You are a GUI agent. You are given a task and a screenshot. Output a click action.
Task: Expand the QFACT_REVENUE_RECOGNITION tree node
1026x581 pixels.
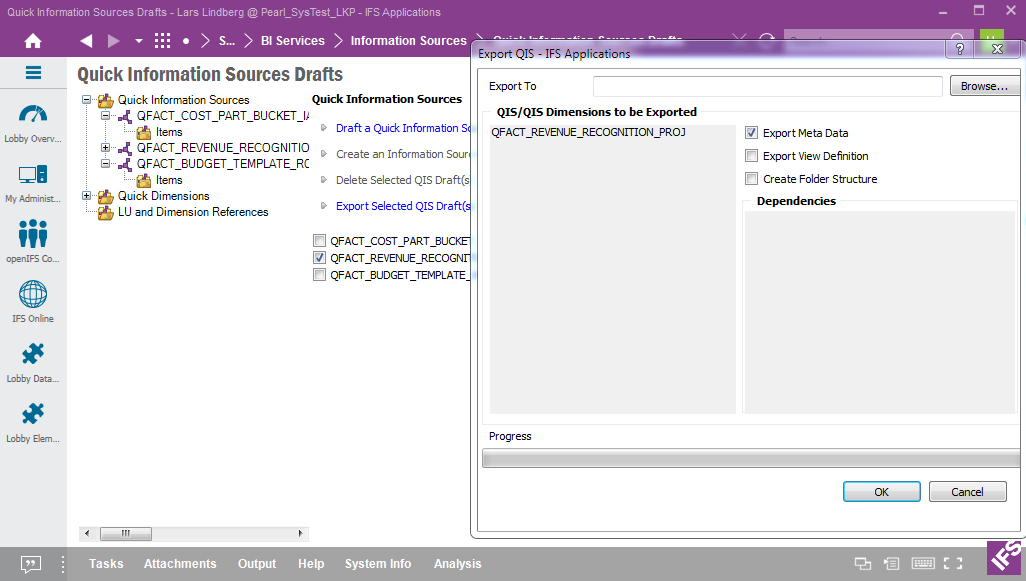coord(106,148)
